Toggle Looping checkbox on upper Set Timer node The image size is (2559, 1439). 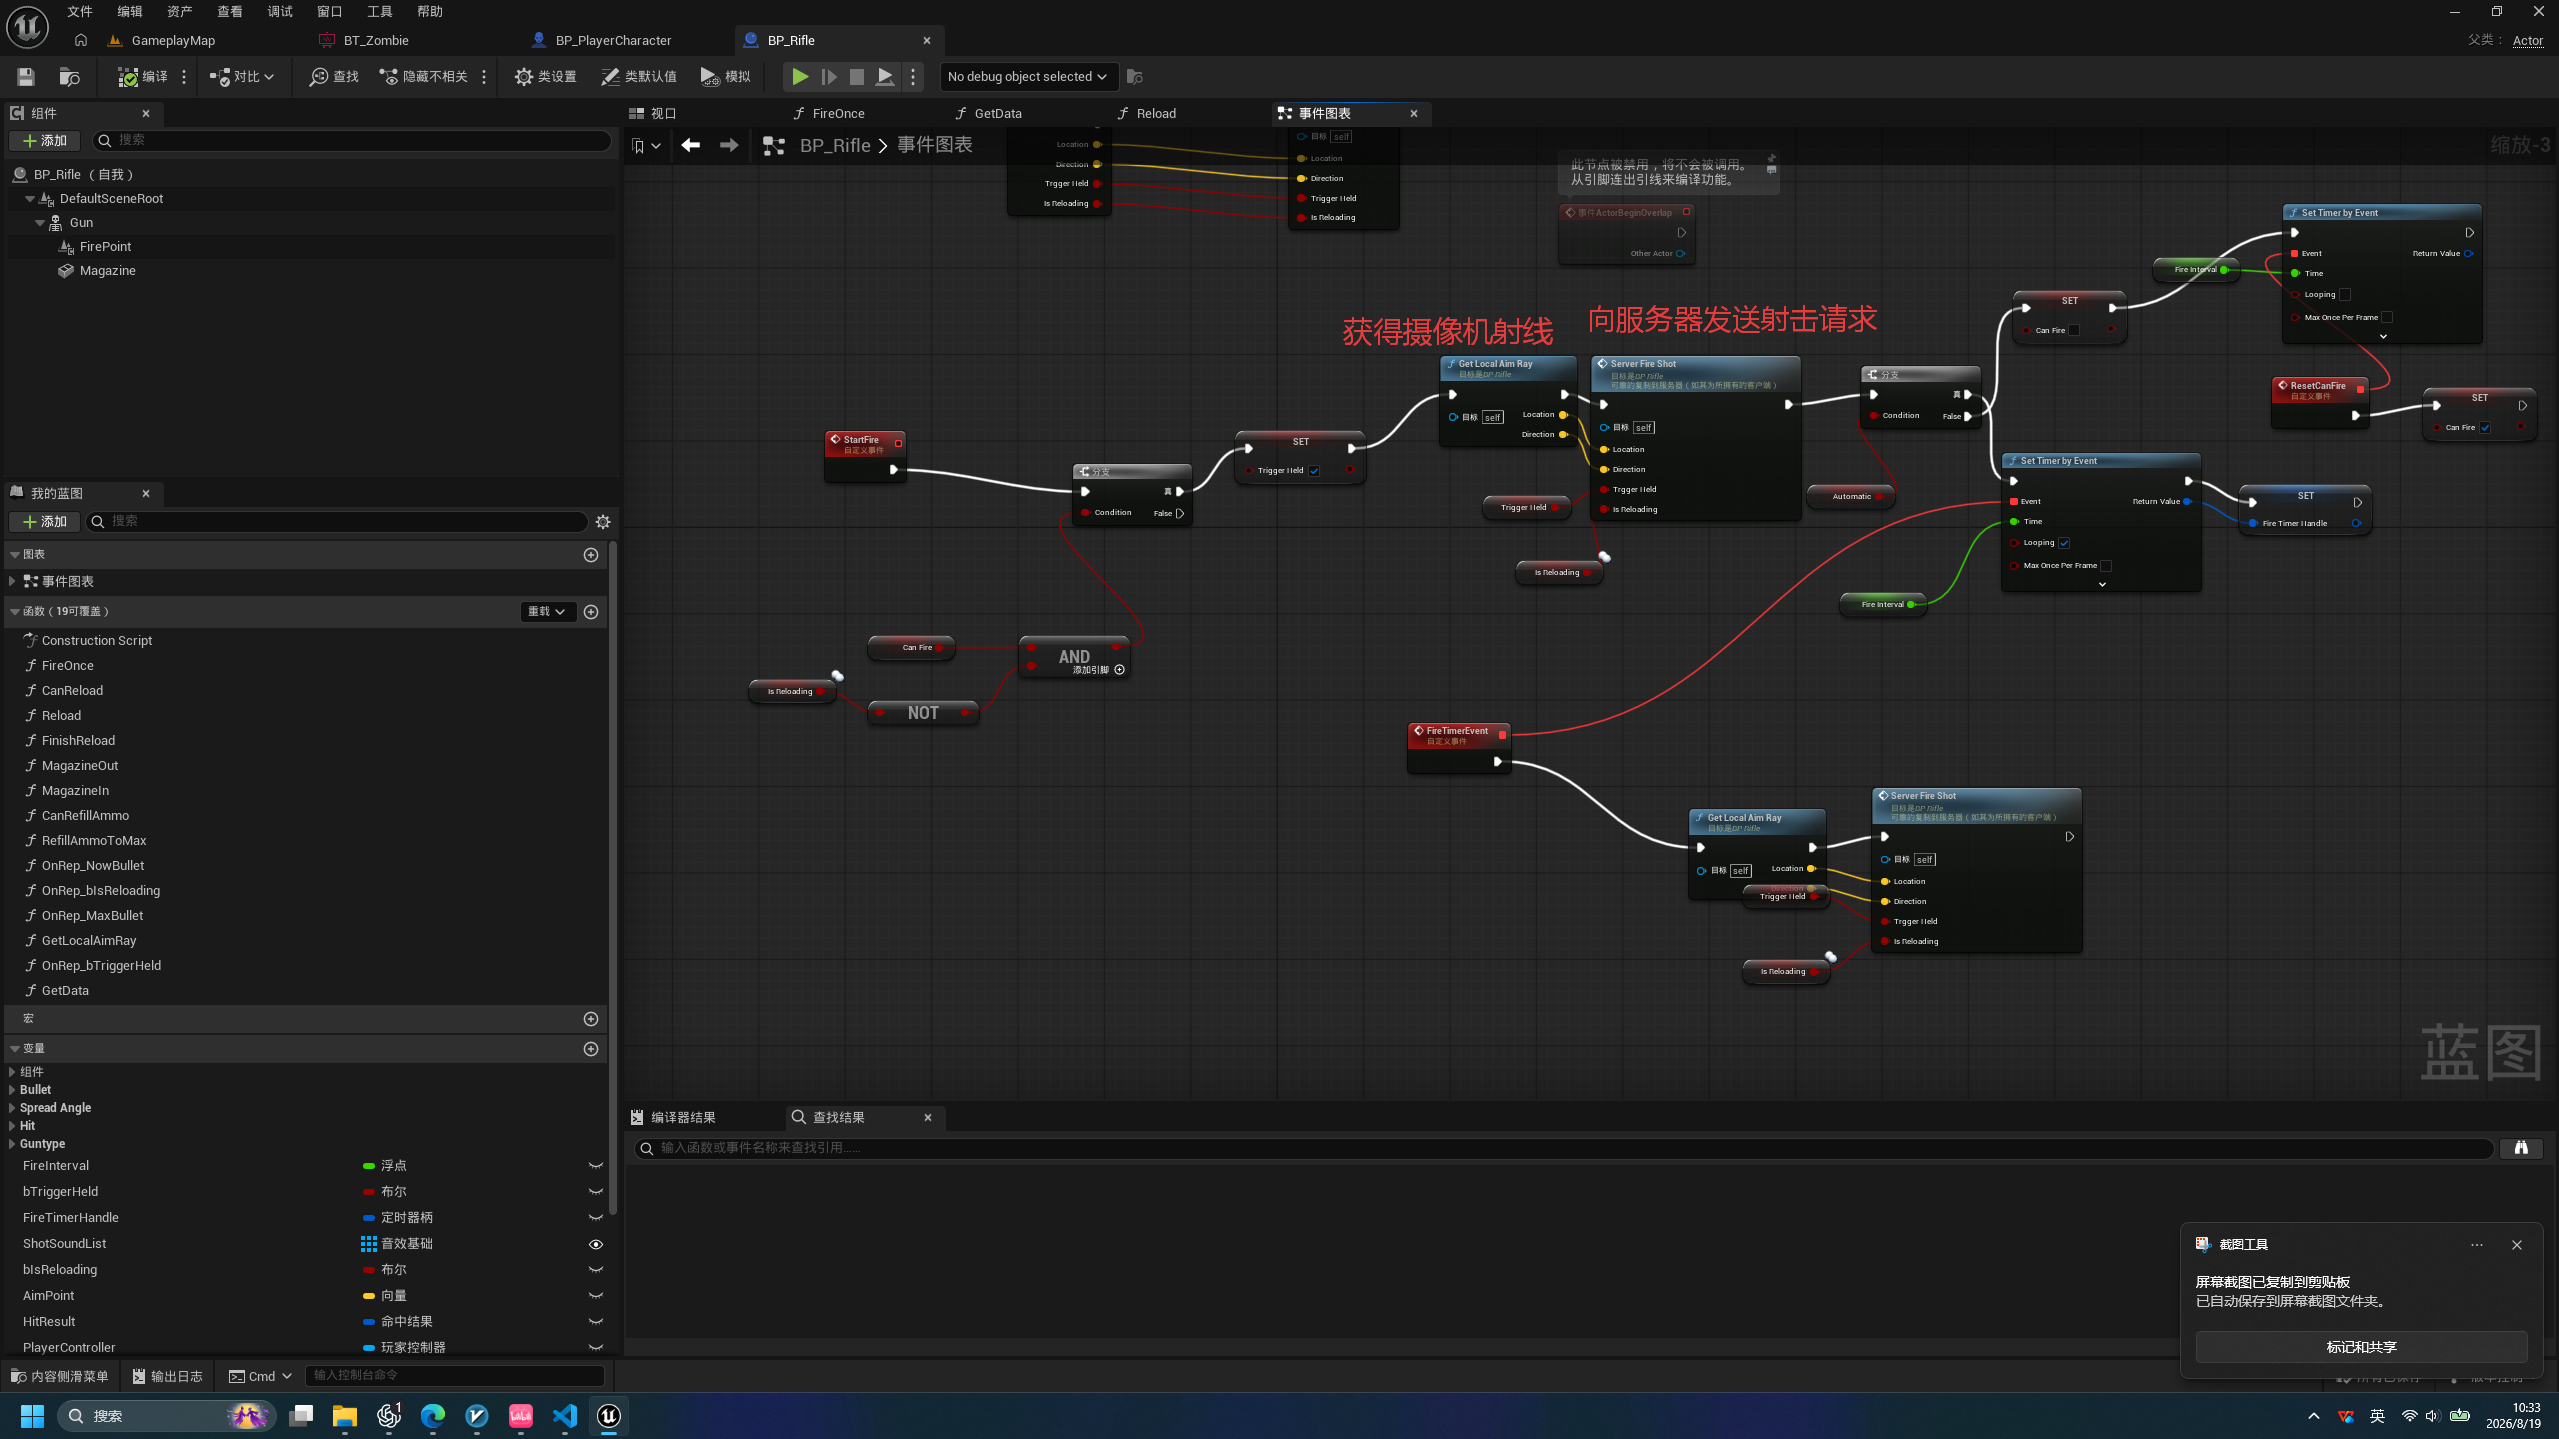pyautogui.click(x=2345, y=295)
